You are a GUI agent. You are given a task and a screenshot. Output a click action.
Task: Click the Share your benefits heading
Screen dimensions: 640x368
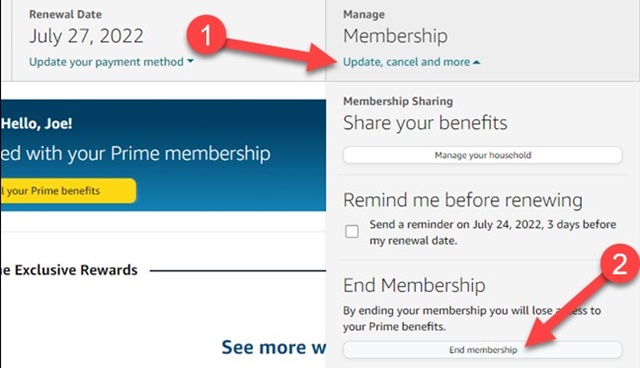pyautogui.click(x=425, y=123)
